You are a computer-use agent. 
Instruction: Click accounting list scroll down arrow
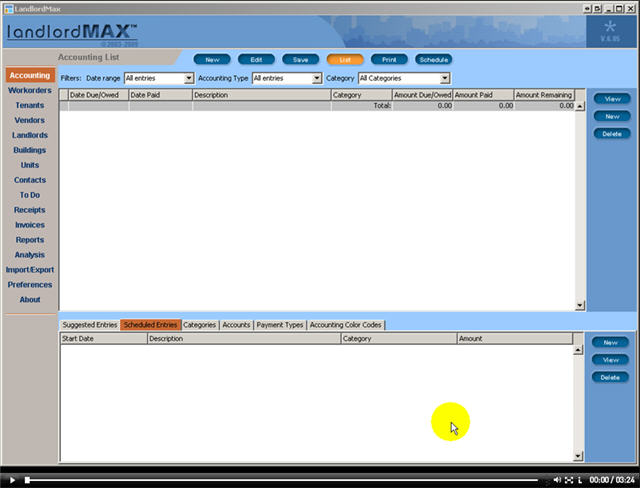tap(580, 305)
